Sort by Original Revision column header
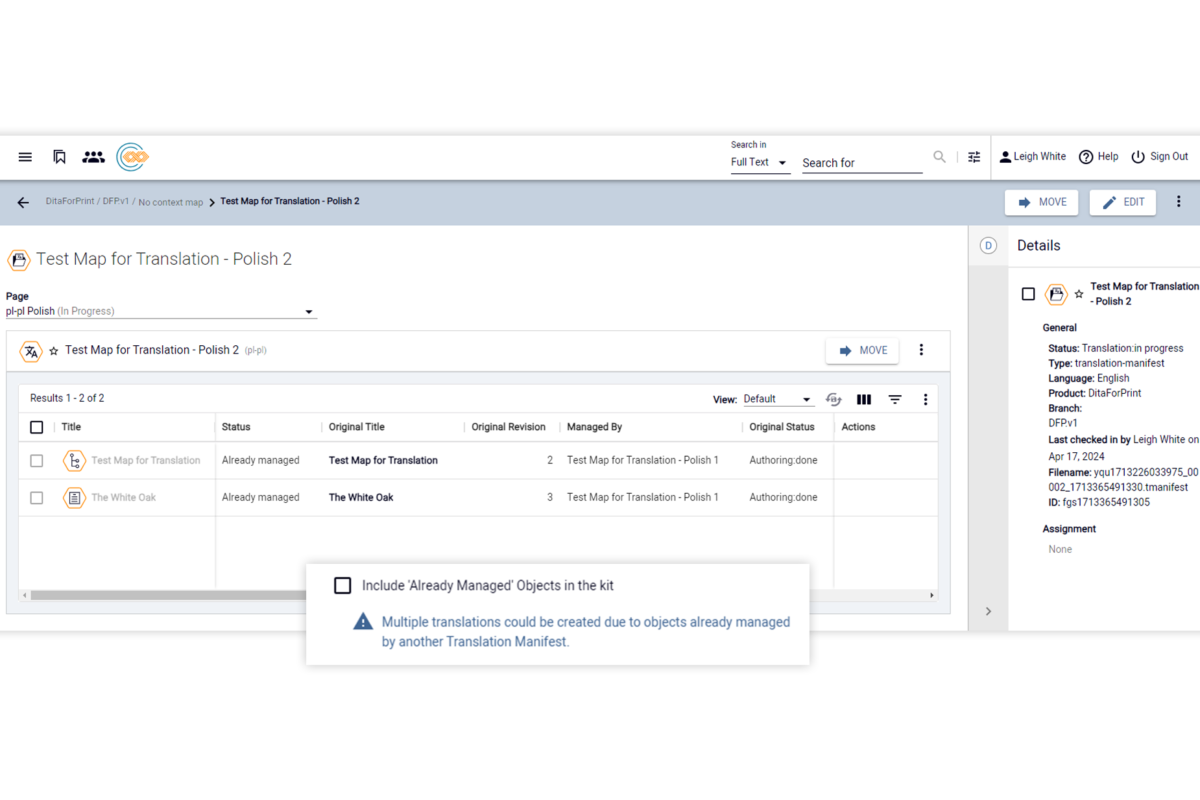Image resolution: width=1200 pixels, height=800 pixels. coord(509,427)
